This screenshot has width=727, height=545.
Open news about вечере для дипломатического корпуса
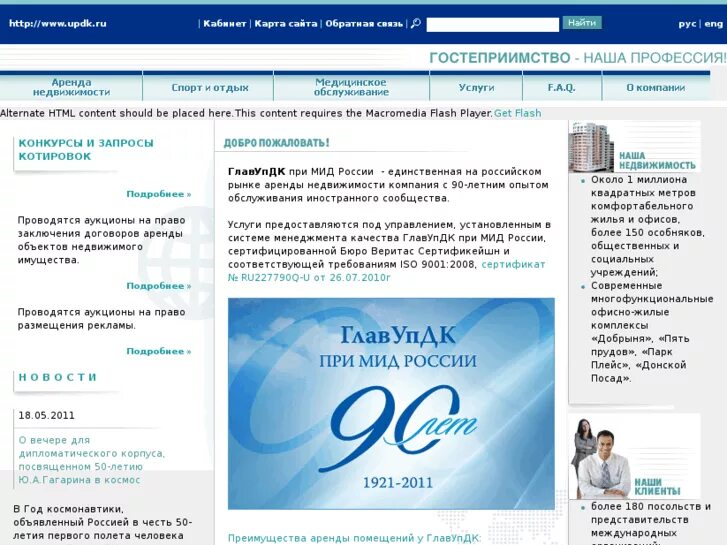tap(91, 460)
